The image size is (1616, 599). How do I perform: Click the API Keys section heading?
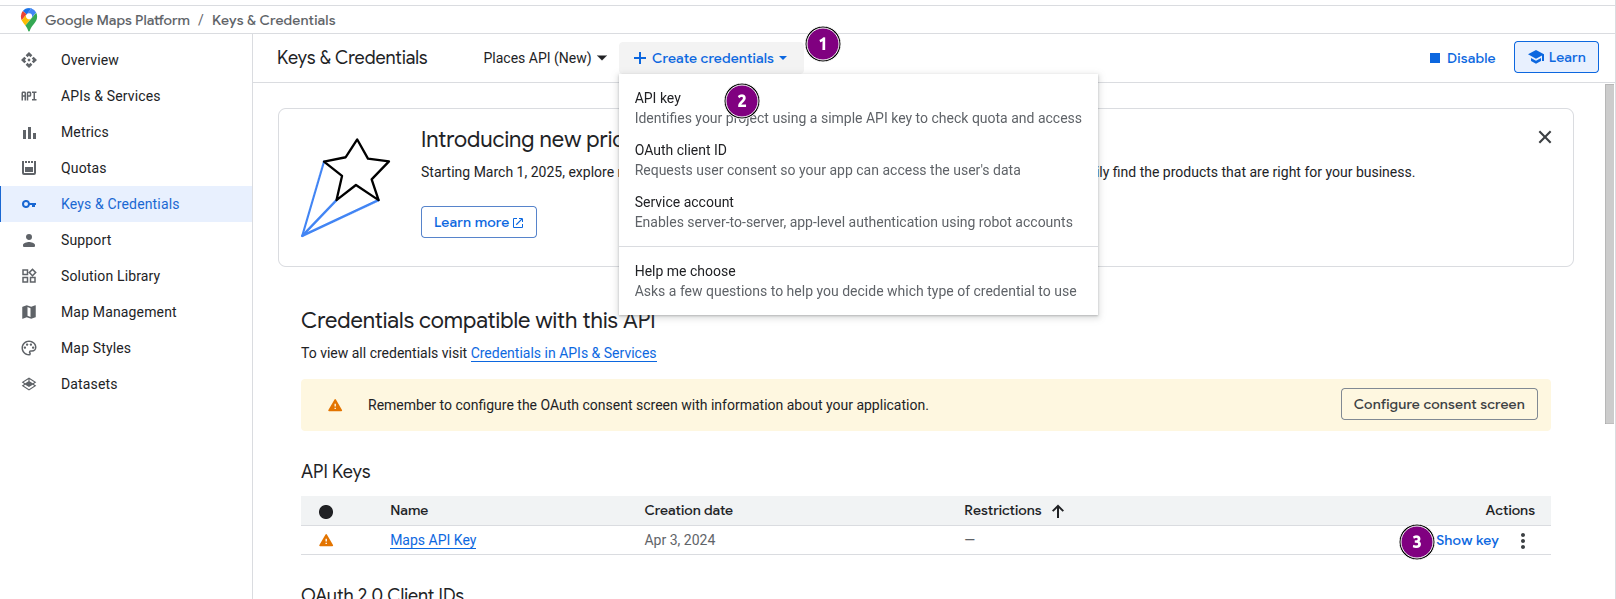336,472
